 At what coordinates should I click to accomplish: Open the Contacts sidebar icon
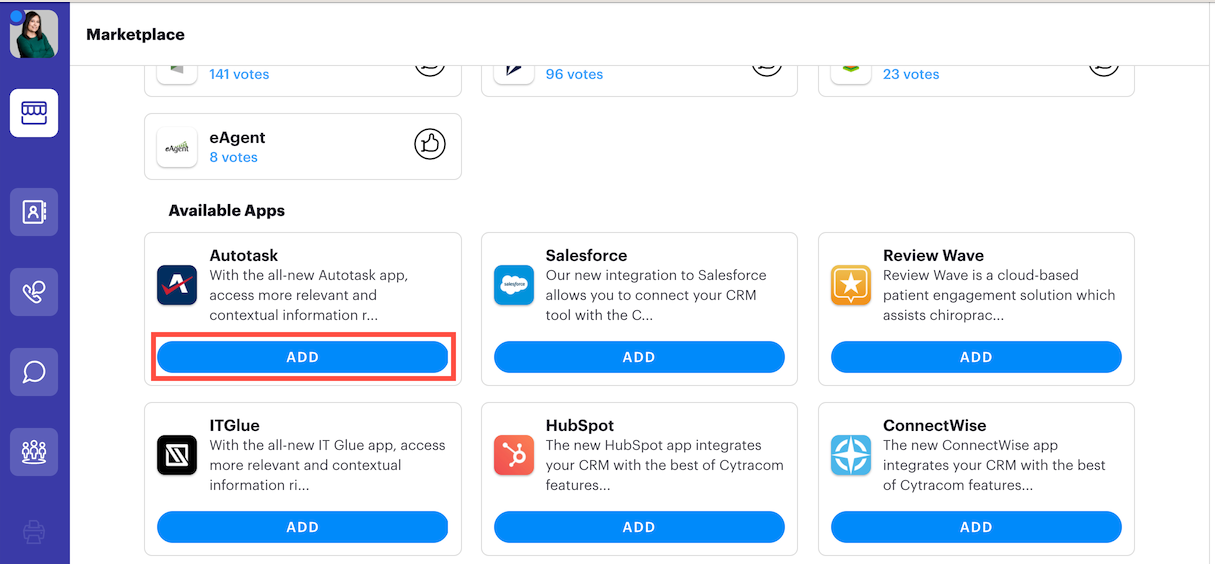coord(34,212)
